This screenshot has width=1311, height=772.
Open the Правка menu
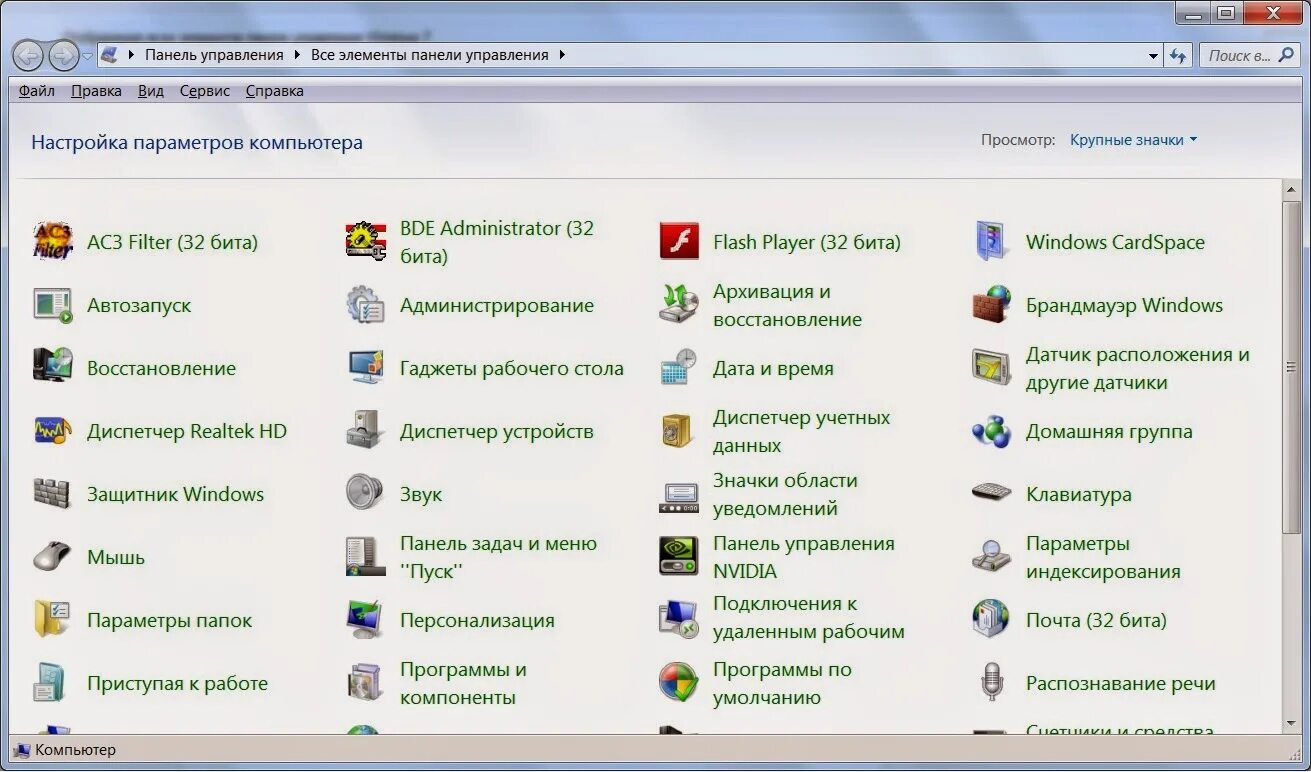pos(96,91)
